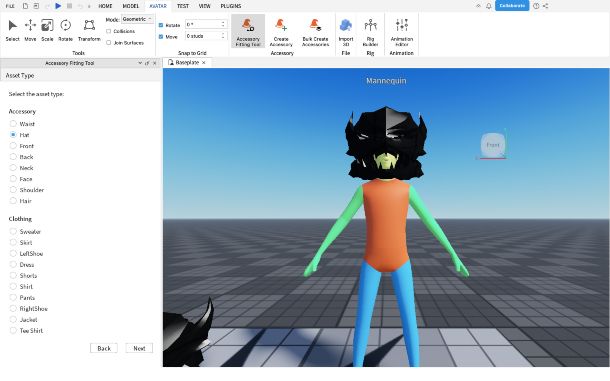Activate the Scale tool
The height and width of the screenshot is (381, 610).
tap(47, 30)
